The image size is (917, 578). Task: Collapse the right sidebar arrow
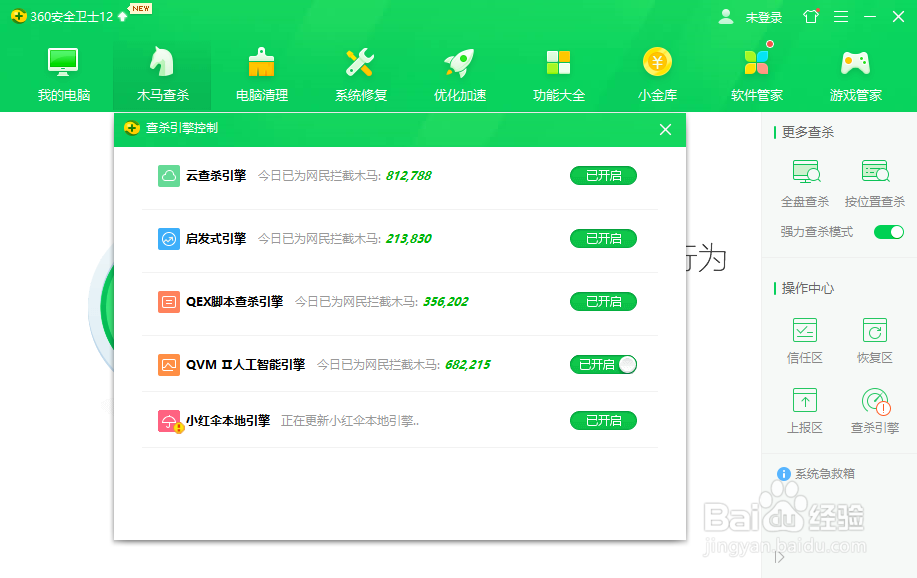[779, 557]
